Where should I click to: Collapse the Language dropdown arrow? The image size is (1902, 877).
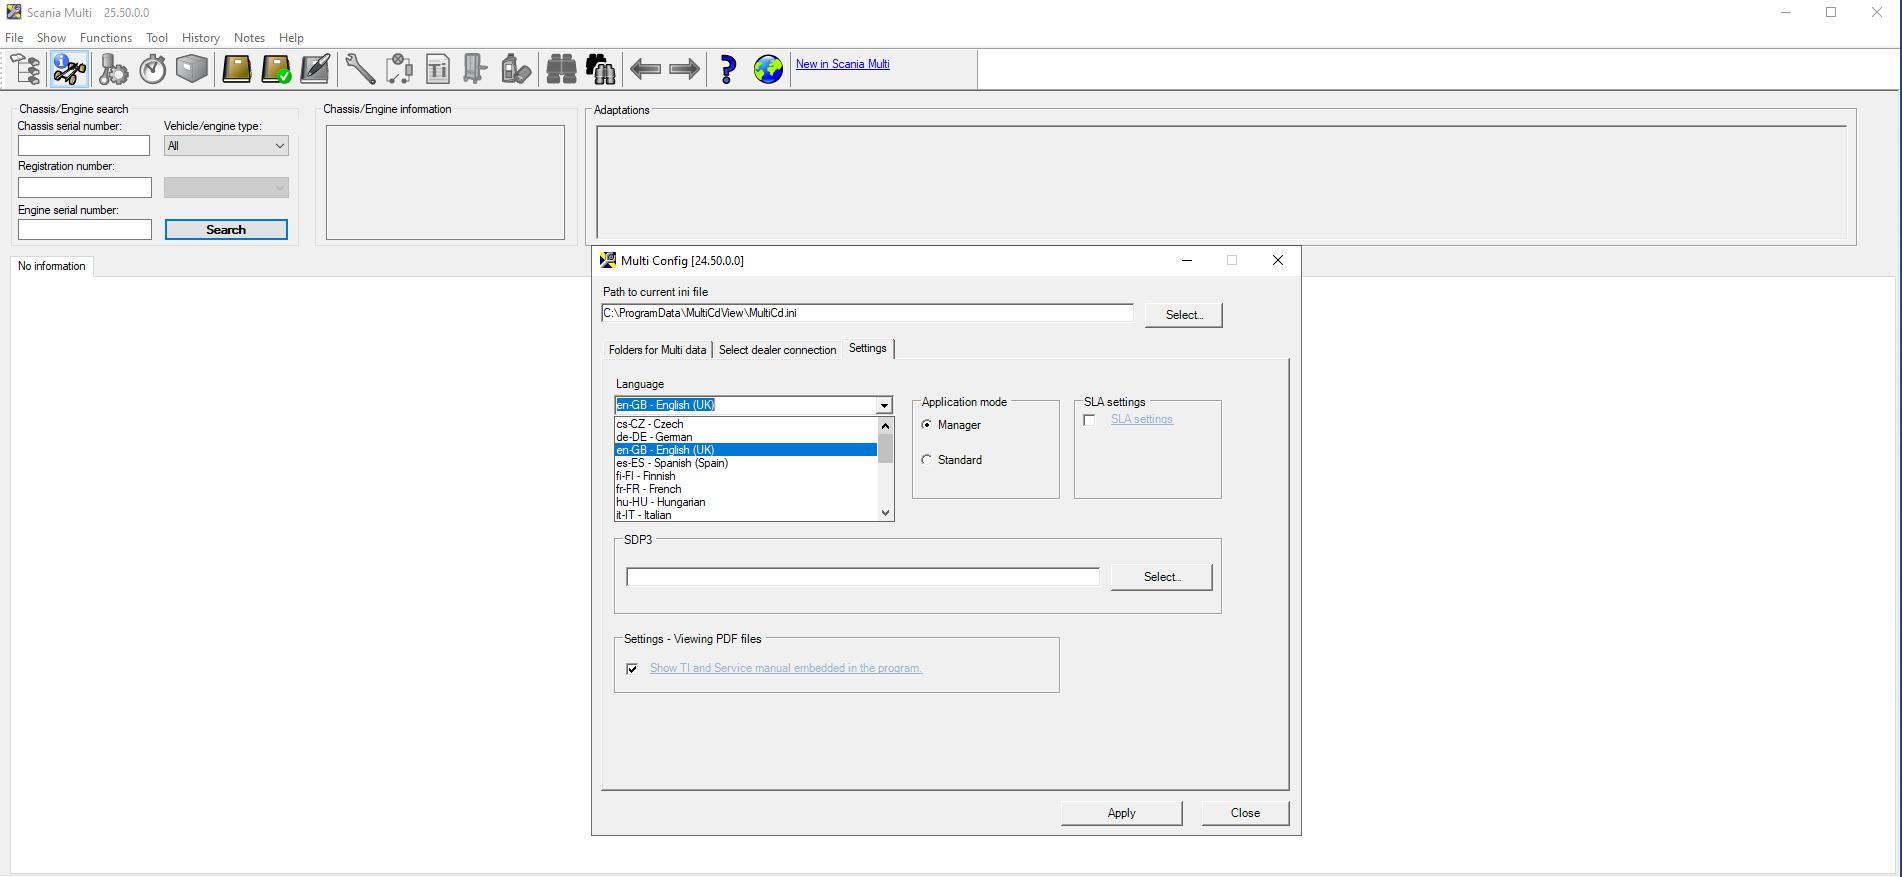point(884,406)
